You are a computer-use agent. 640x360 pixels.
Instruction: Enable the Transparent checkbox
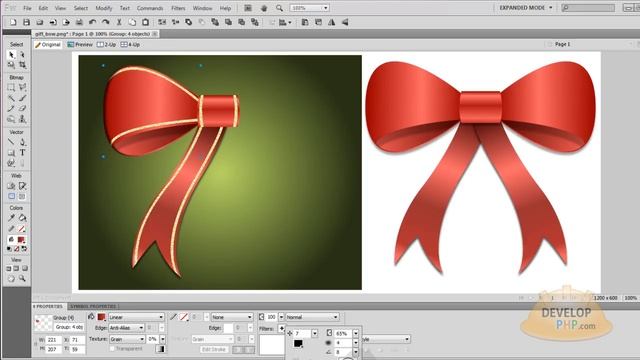click(x=112, y=349)
